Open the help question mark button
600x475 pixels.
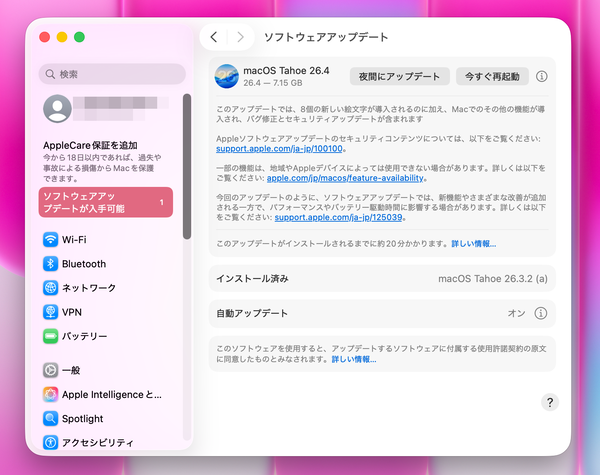click(x=550, y=402)
